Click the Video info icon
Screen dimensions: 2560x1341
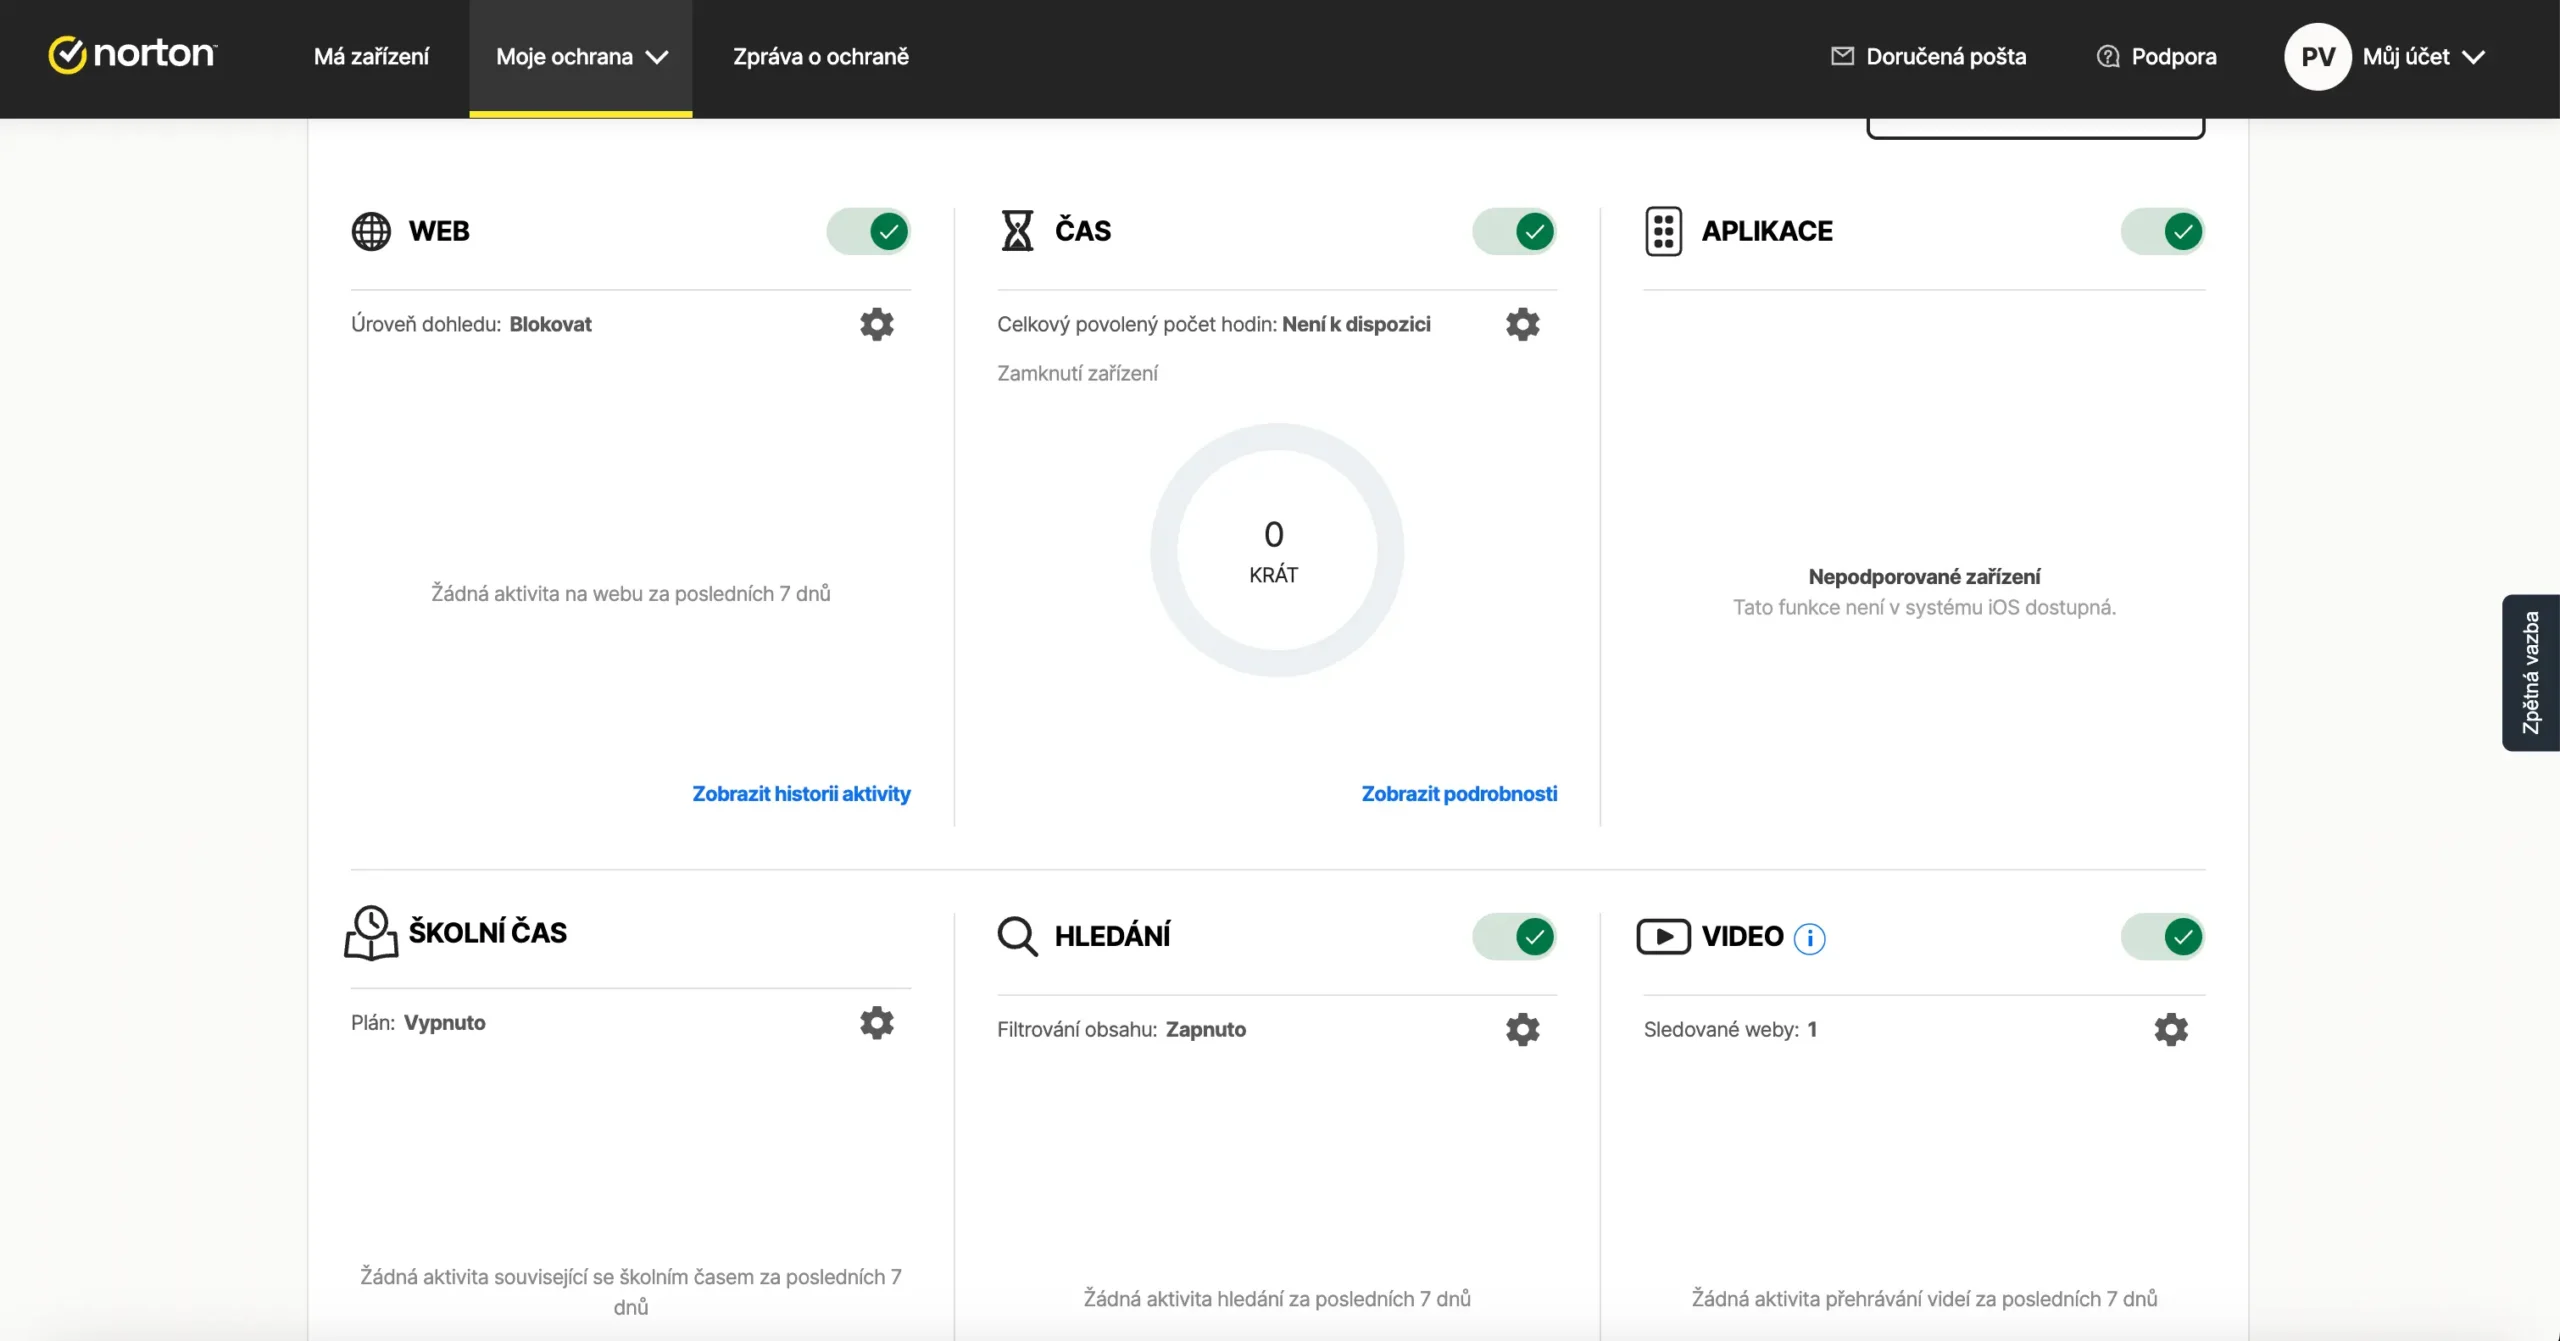[x=1809, y=938]
